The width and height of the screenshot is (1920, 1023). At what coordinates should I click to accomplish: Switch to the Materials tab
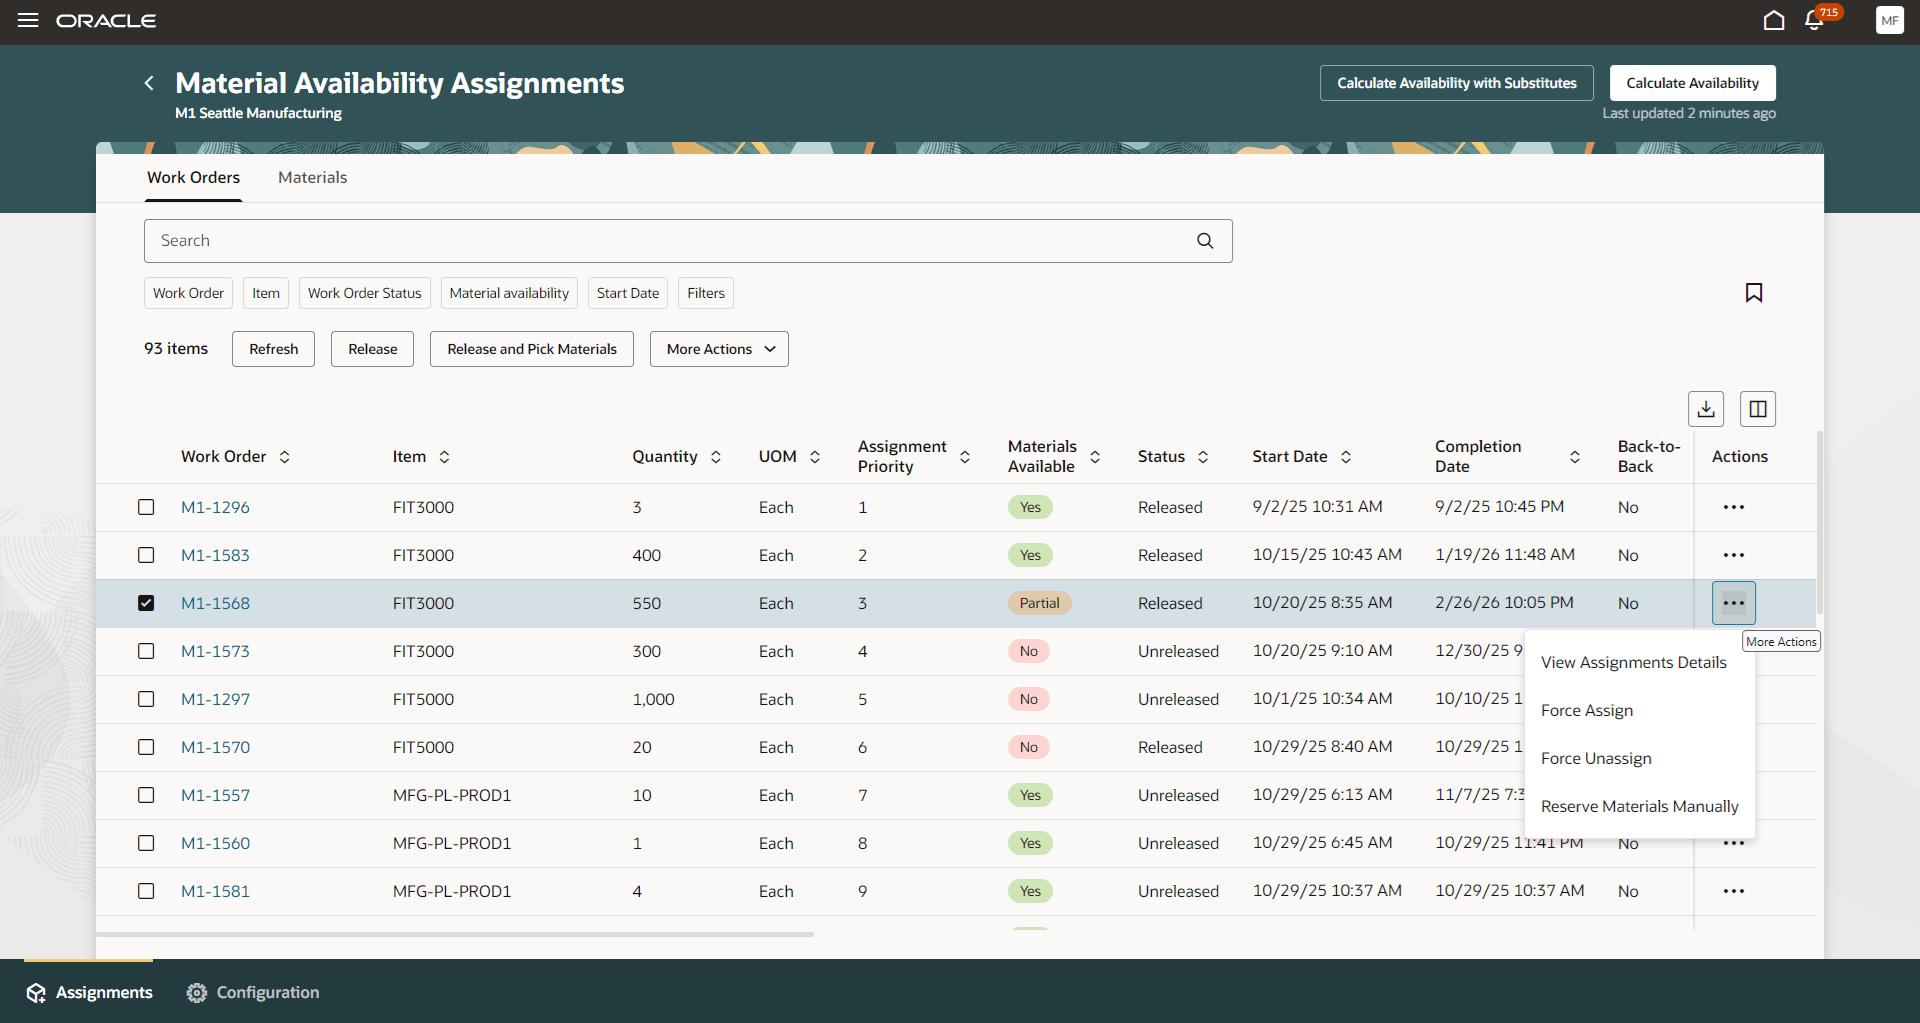click(x=312, y=177)
